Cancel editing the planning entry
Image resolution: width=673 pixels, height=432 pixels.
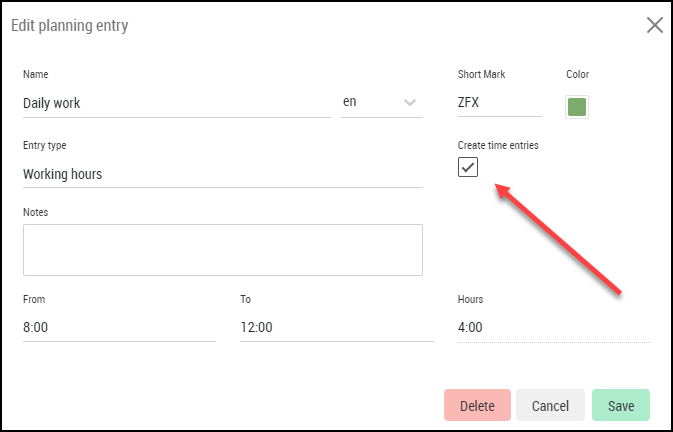pyautogui.click(x=550, y=405)
